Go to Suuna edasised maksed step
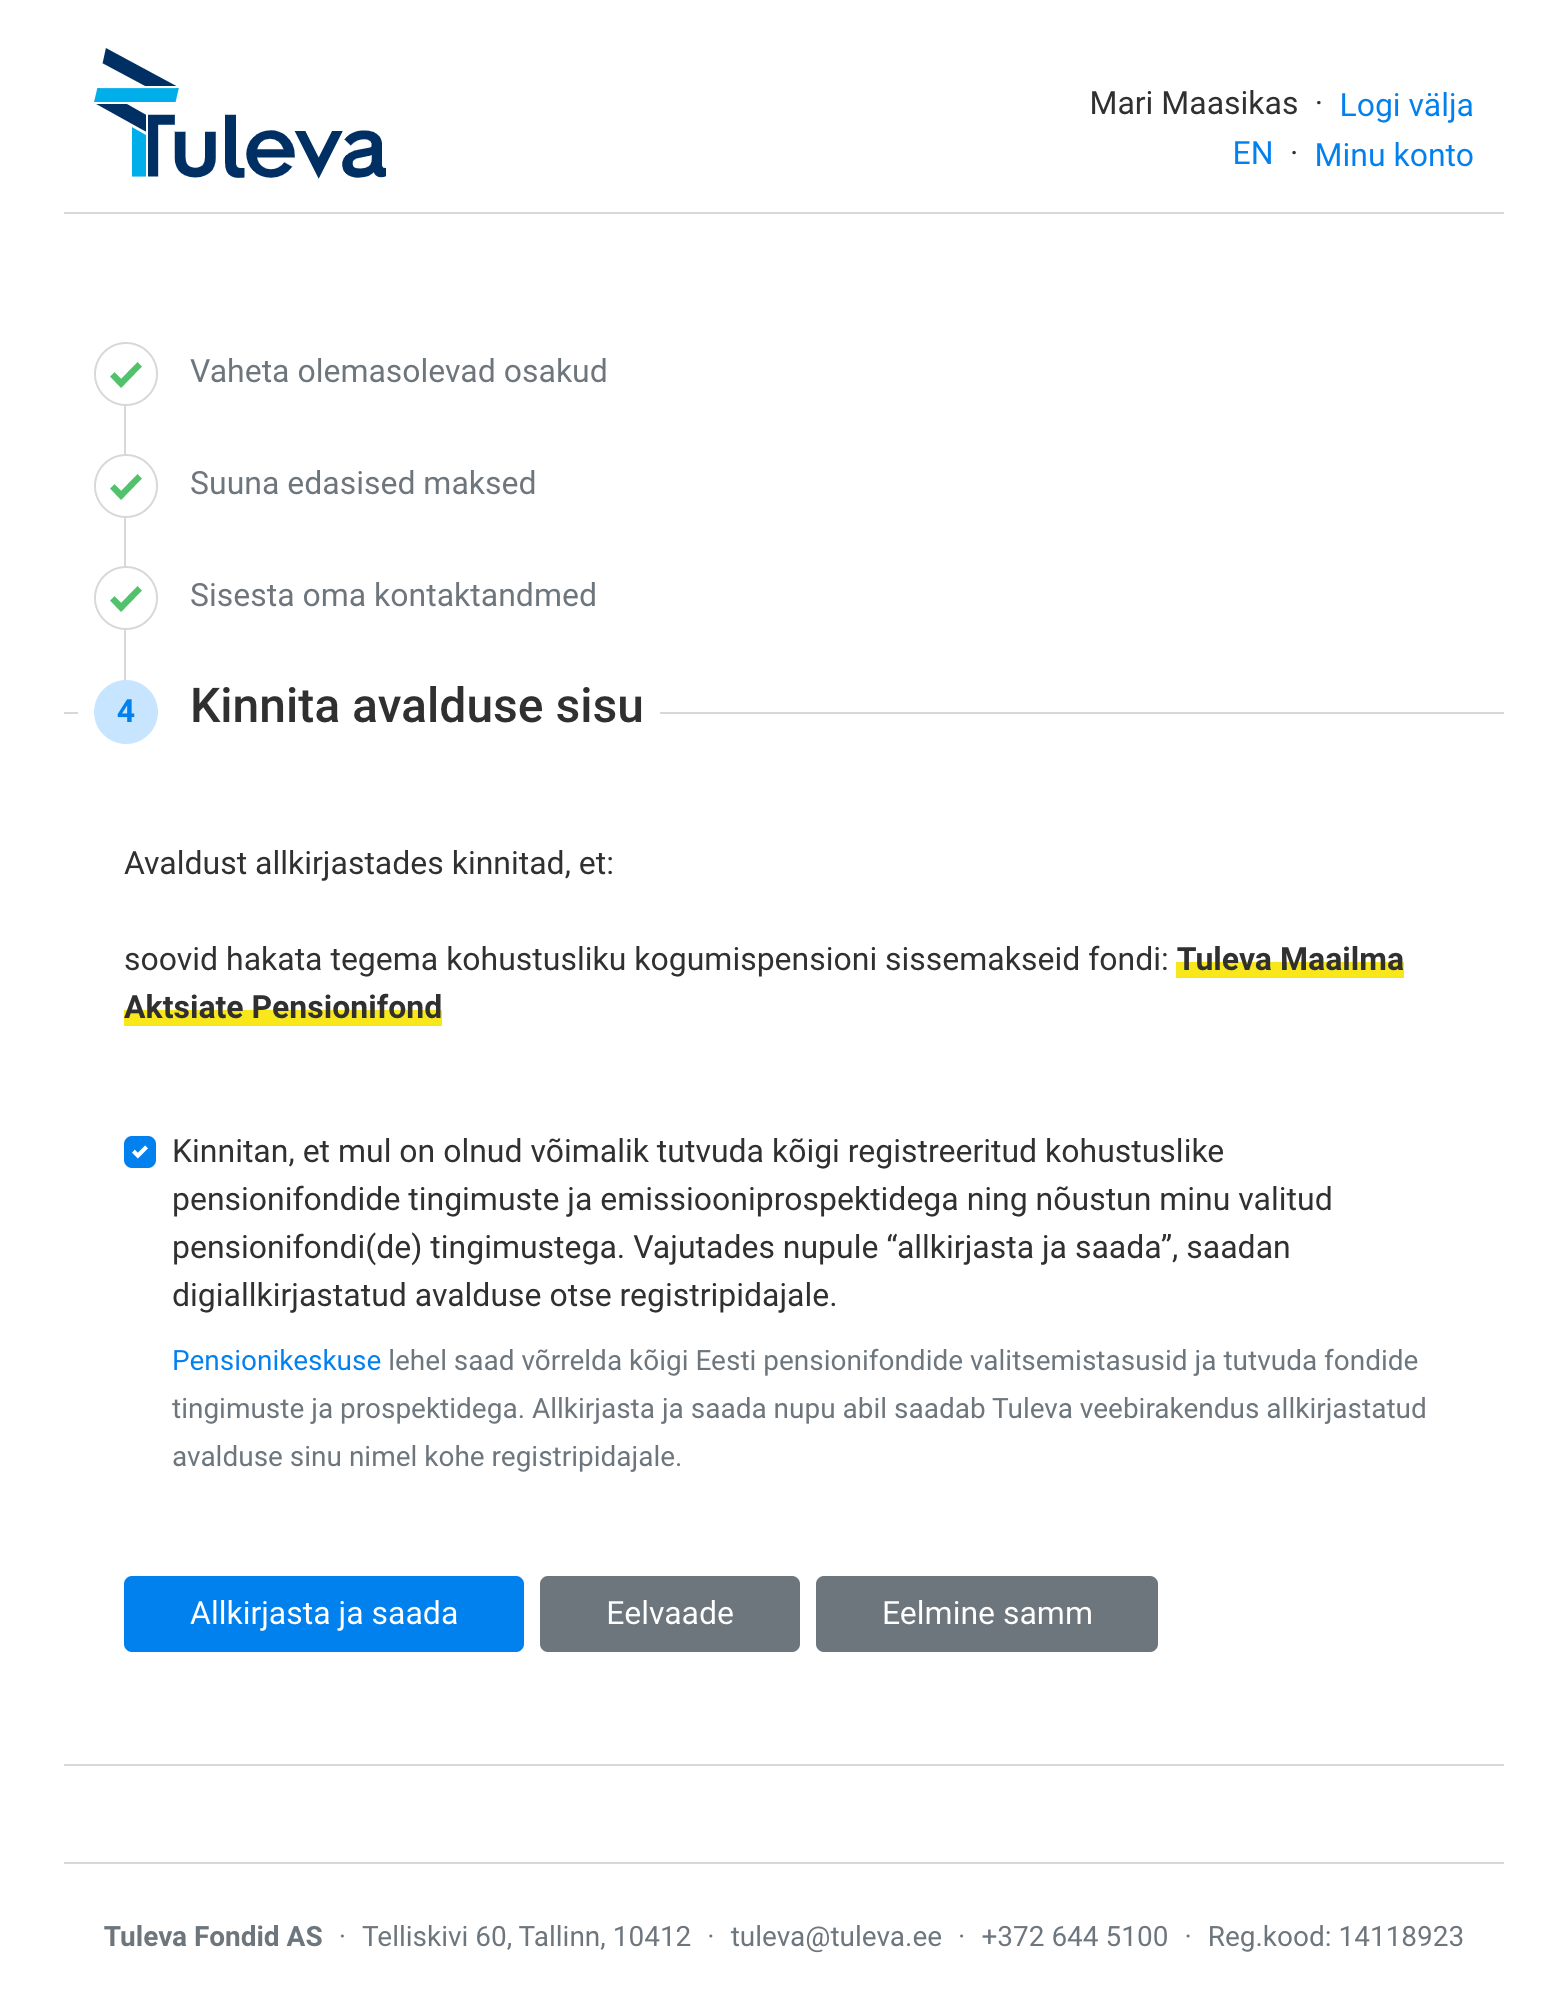1568x2008 pixels. pyautogui.click(x=363, y=484)
